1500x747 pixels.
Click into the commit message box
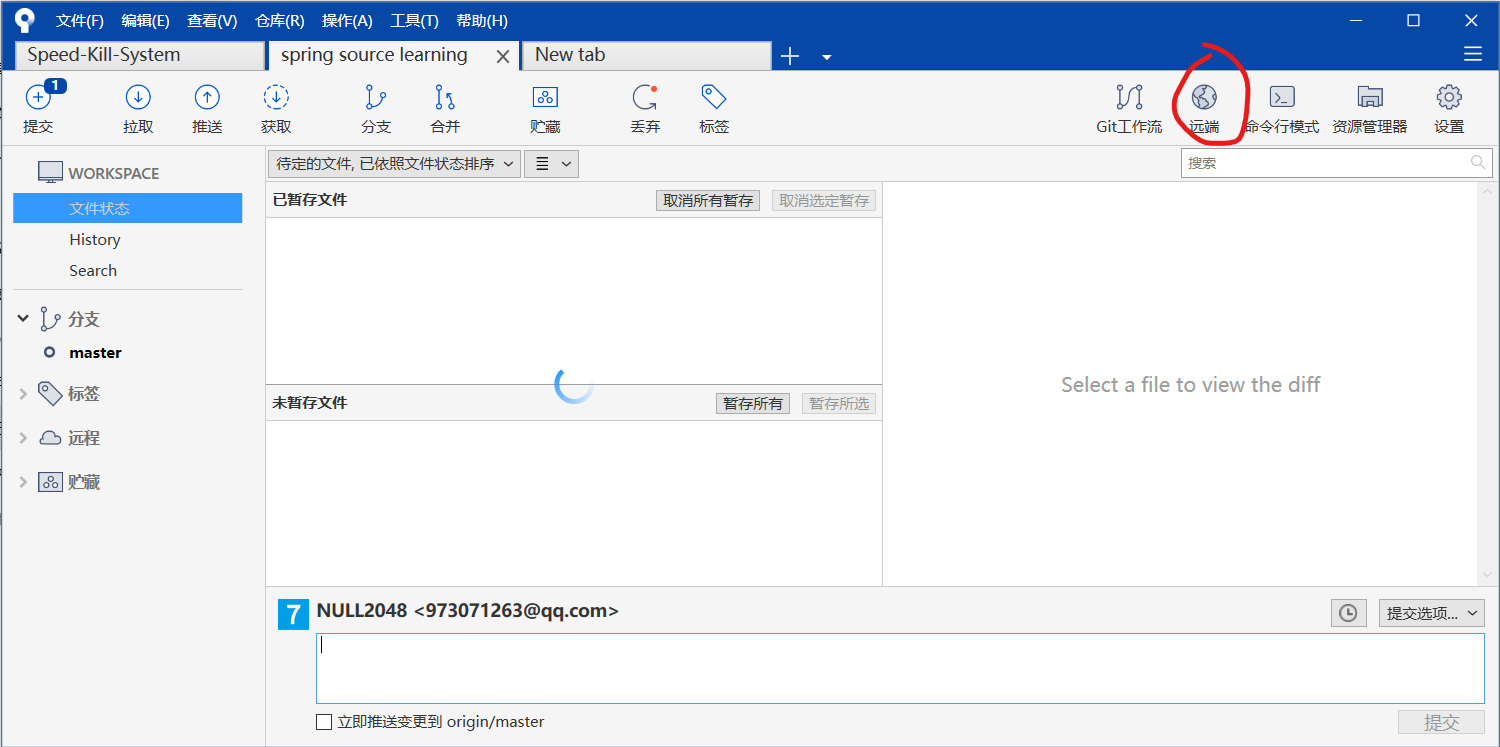900,668
